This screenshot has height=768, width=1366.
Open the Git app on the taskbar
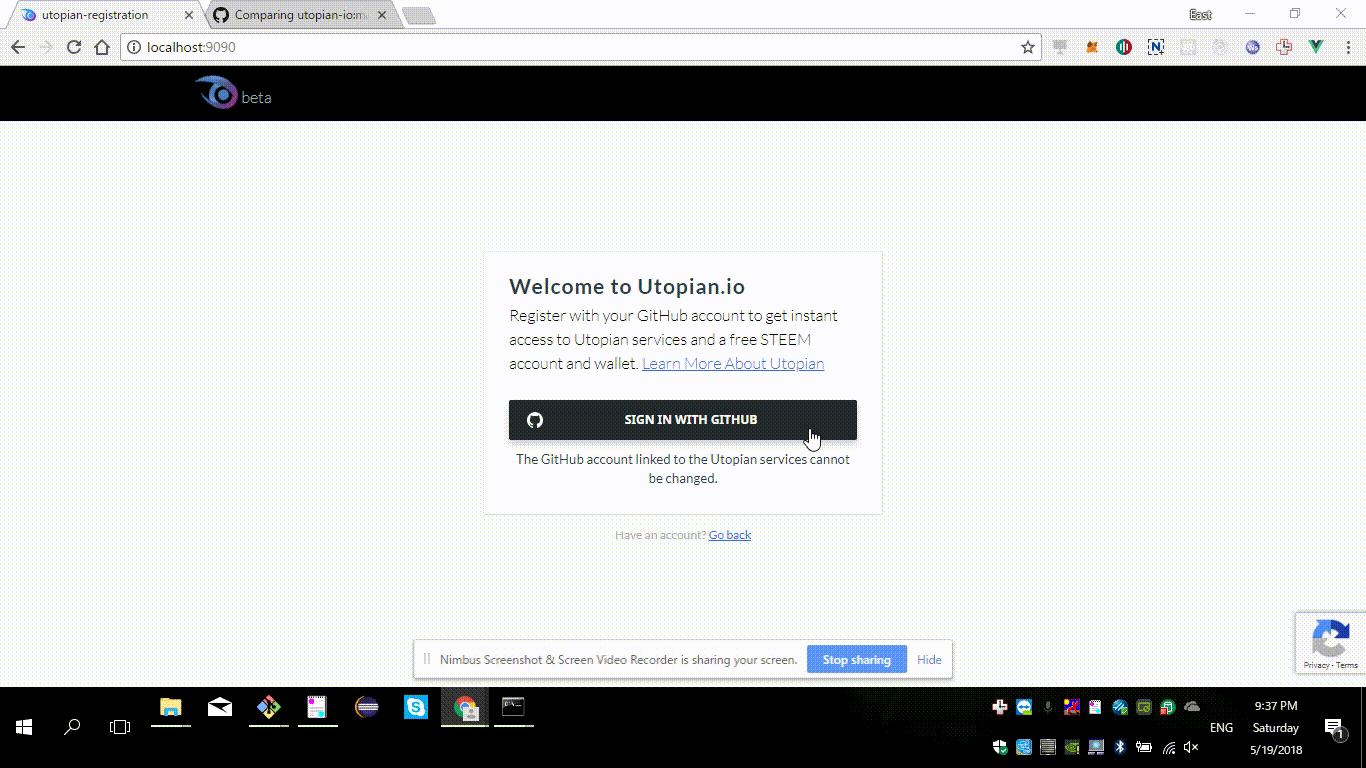coord(269,708)
